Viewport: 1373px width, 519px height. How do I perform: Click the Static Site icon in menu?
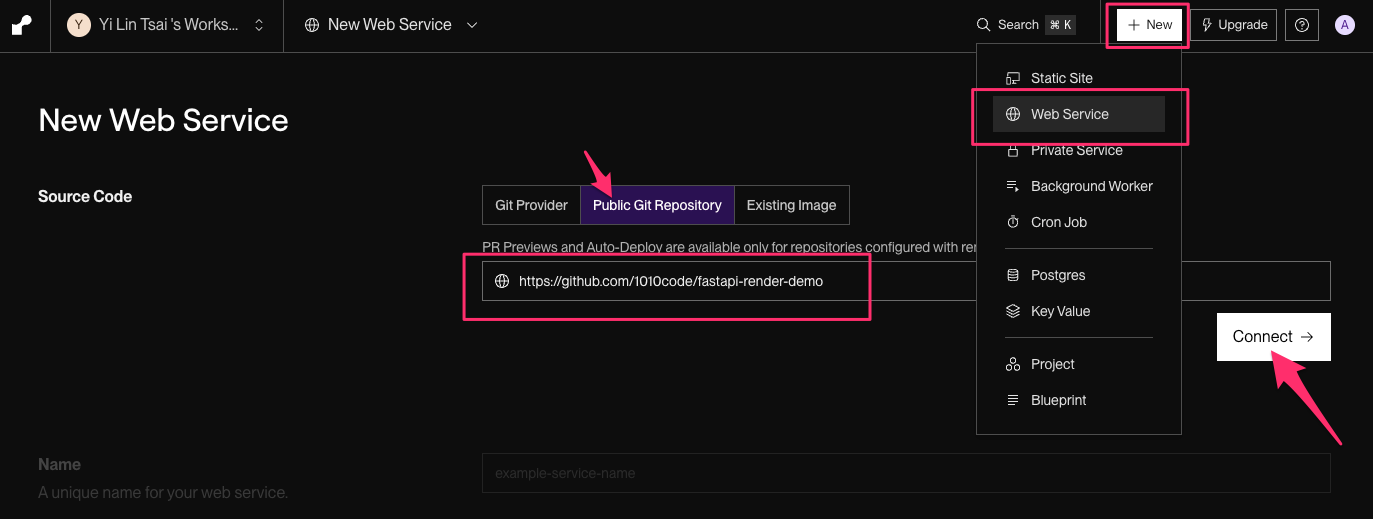point(1013,78)
